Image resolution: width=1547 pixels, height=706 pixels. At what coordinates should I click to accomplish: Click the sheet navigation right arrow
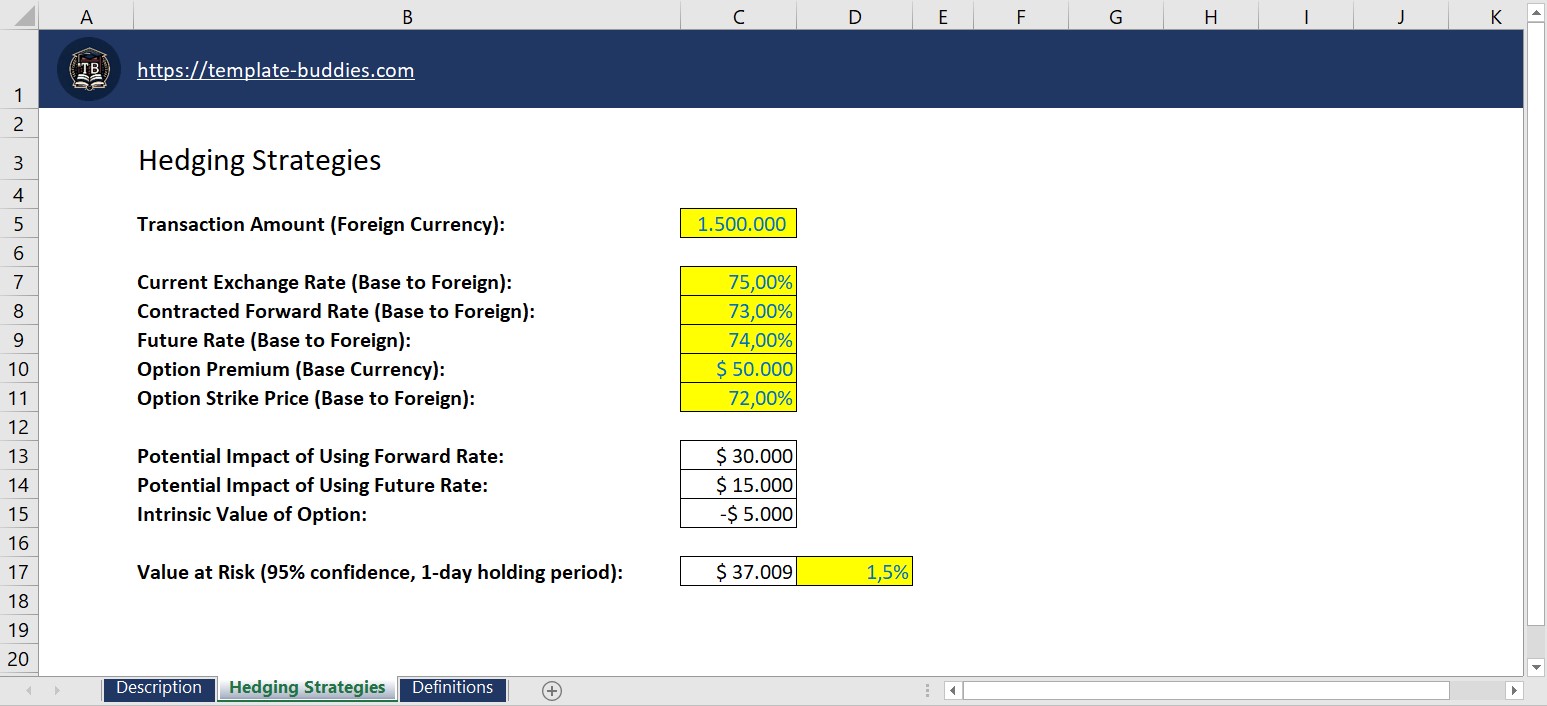[x=57, y=690]
